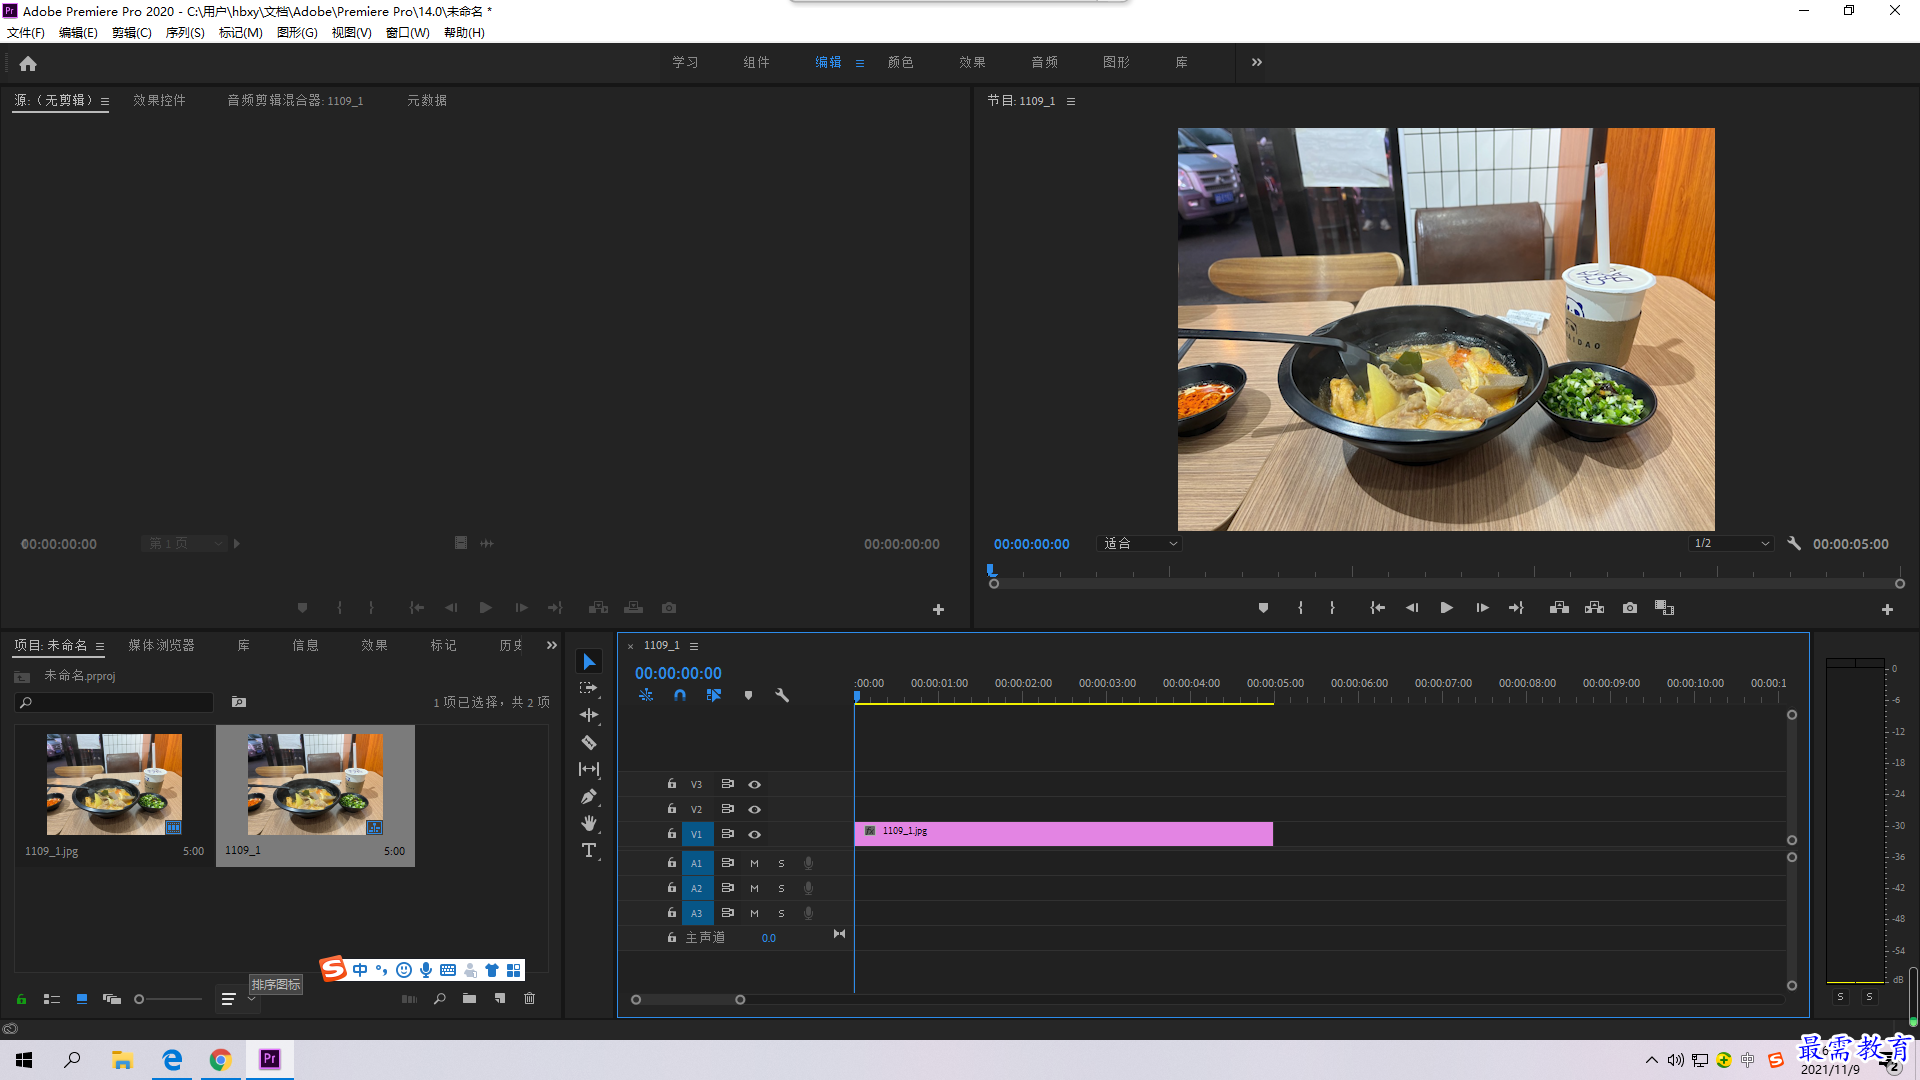Viewport: 1920px width, 1080px height.
Task: Open timeline display settings wrench
Action: click(x=782, y=695)
